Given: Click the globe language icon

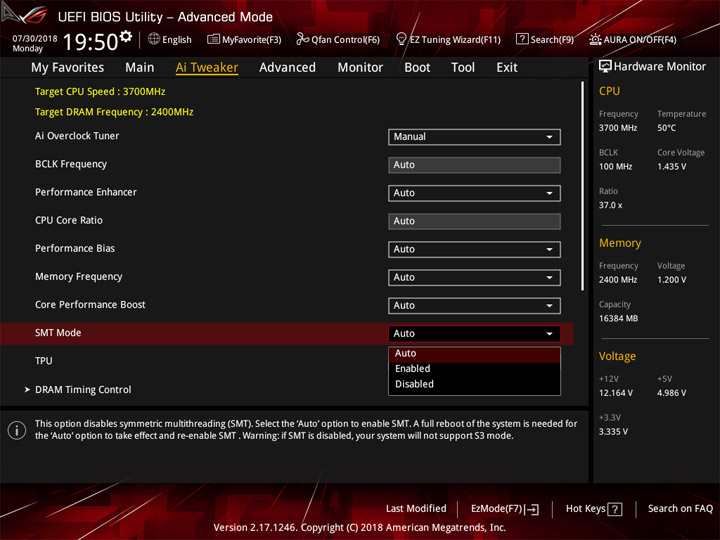Looking at the screenshot, I should coord(154,39).
